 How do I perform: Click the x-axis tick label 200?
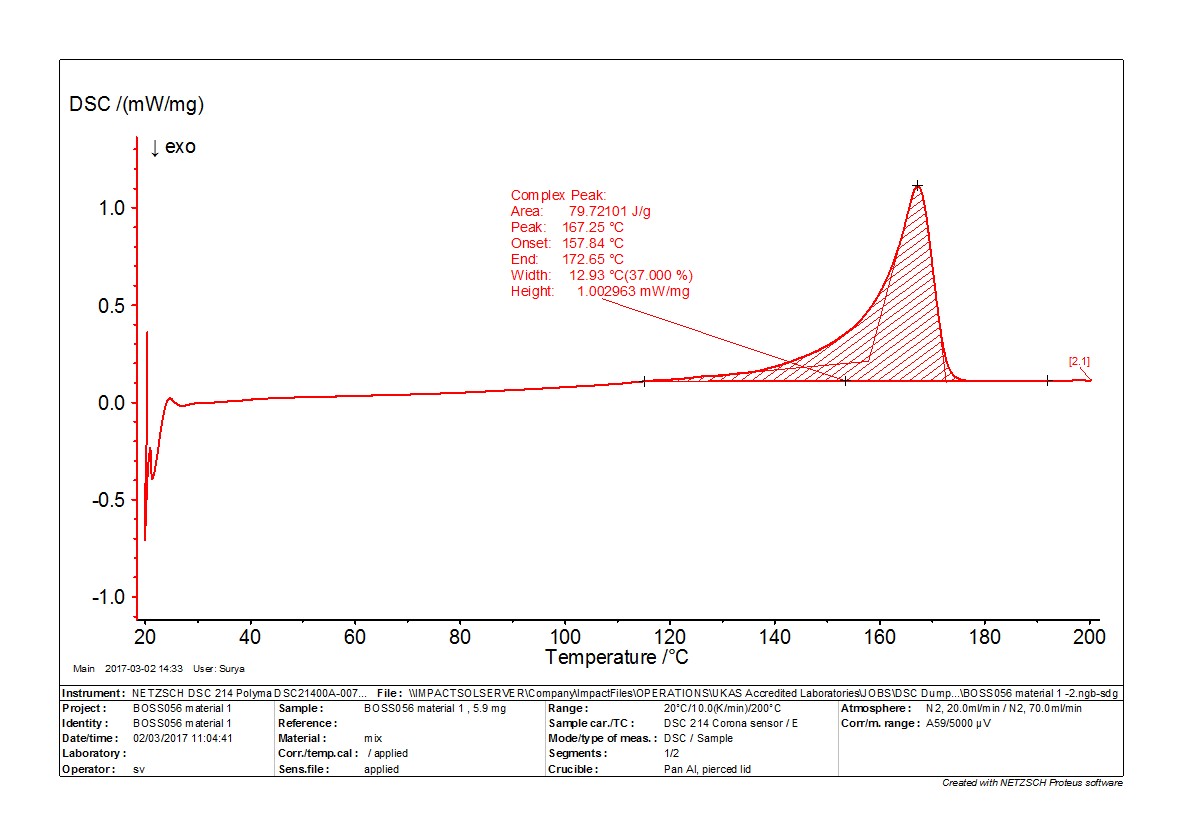[1089, 637]
